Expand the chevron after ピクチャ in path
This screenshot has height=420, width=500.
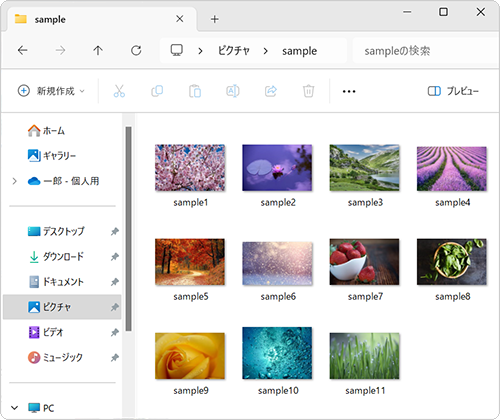pyautogui.click(x=266, y=51)
